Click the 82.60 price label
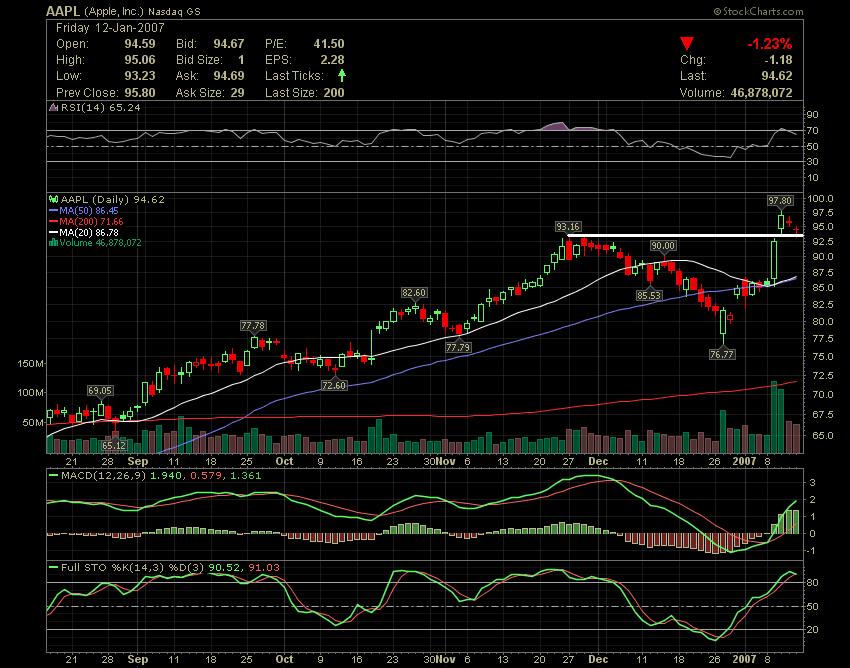 (x=414, y=293)
